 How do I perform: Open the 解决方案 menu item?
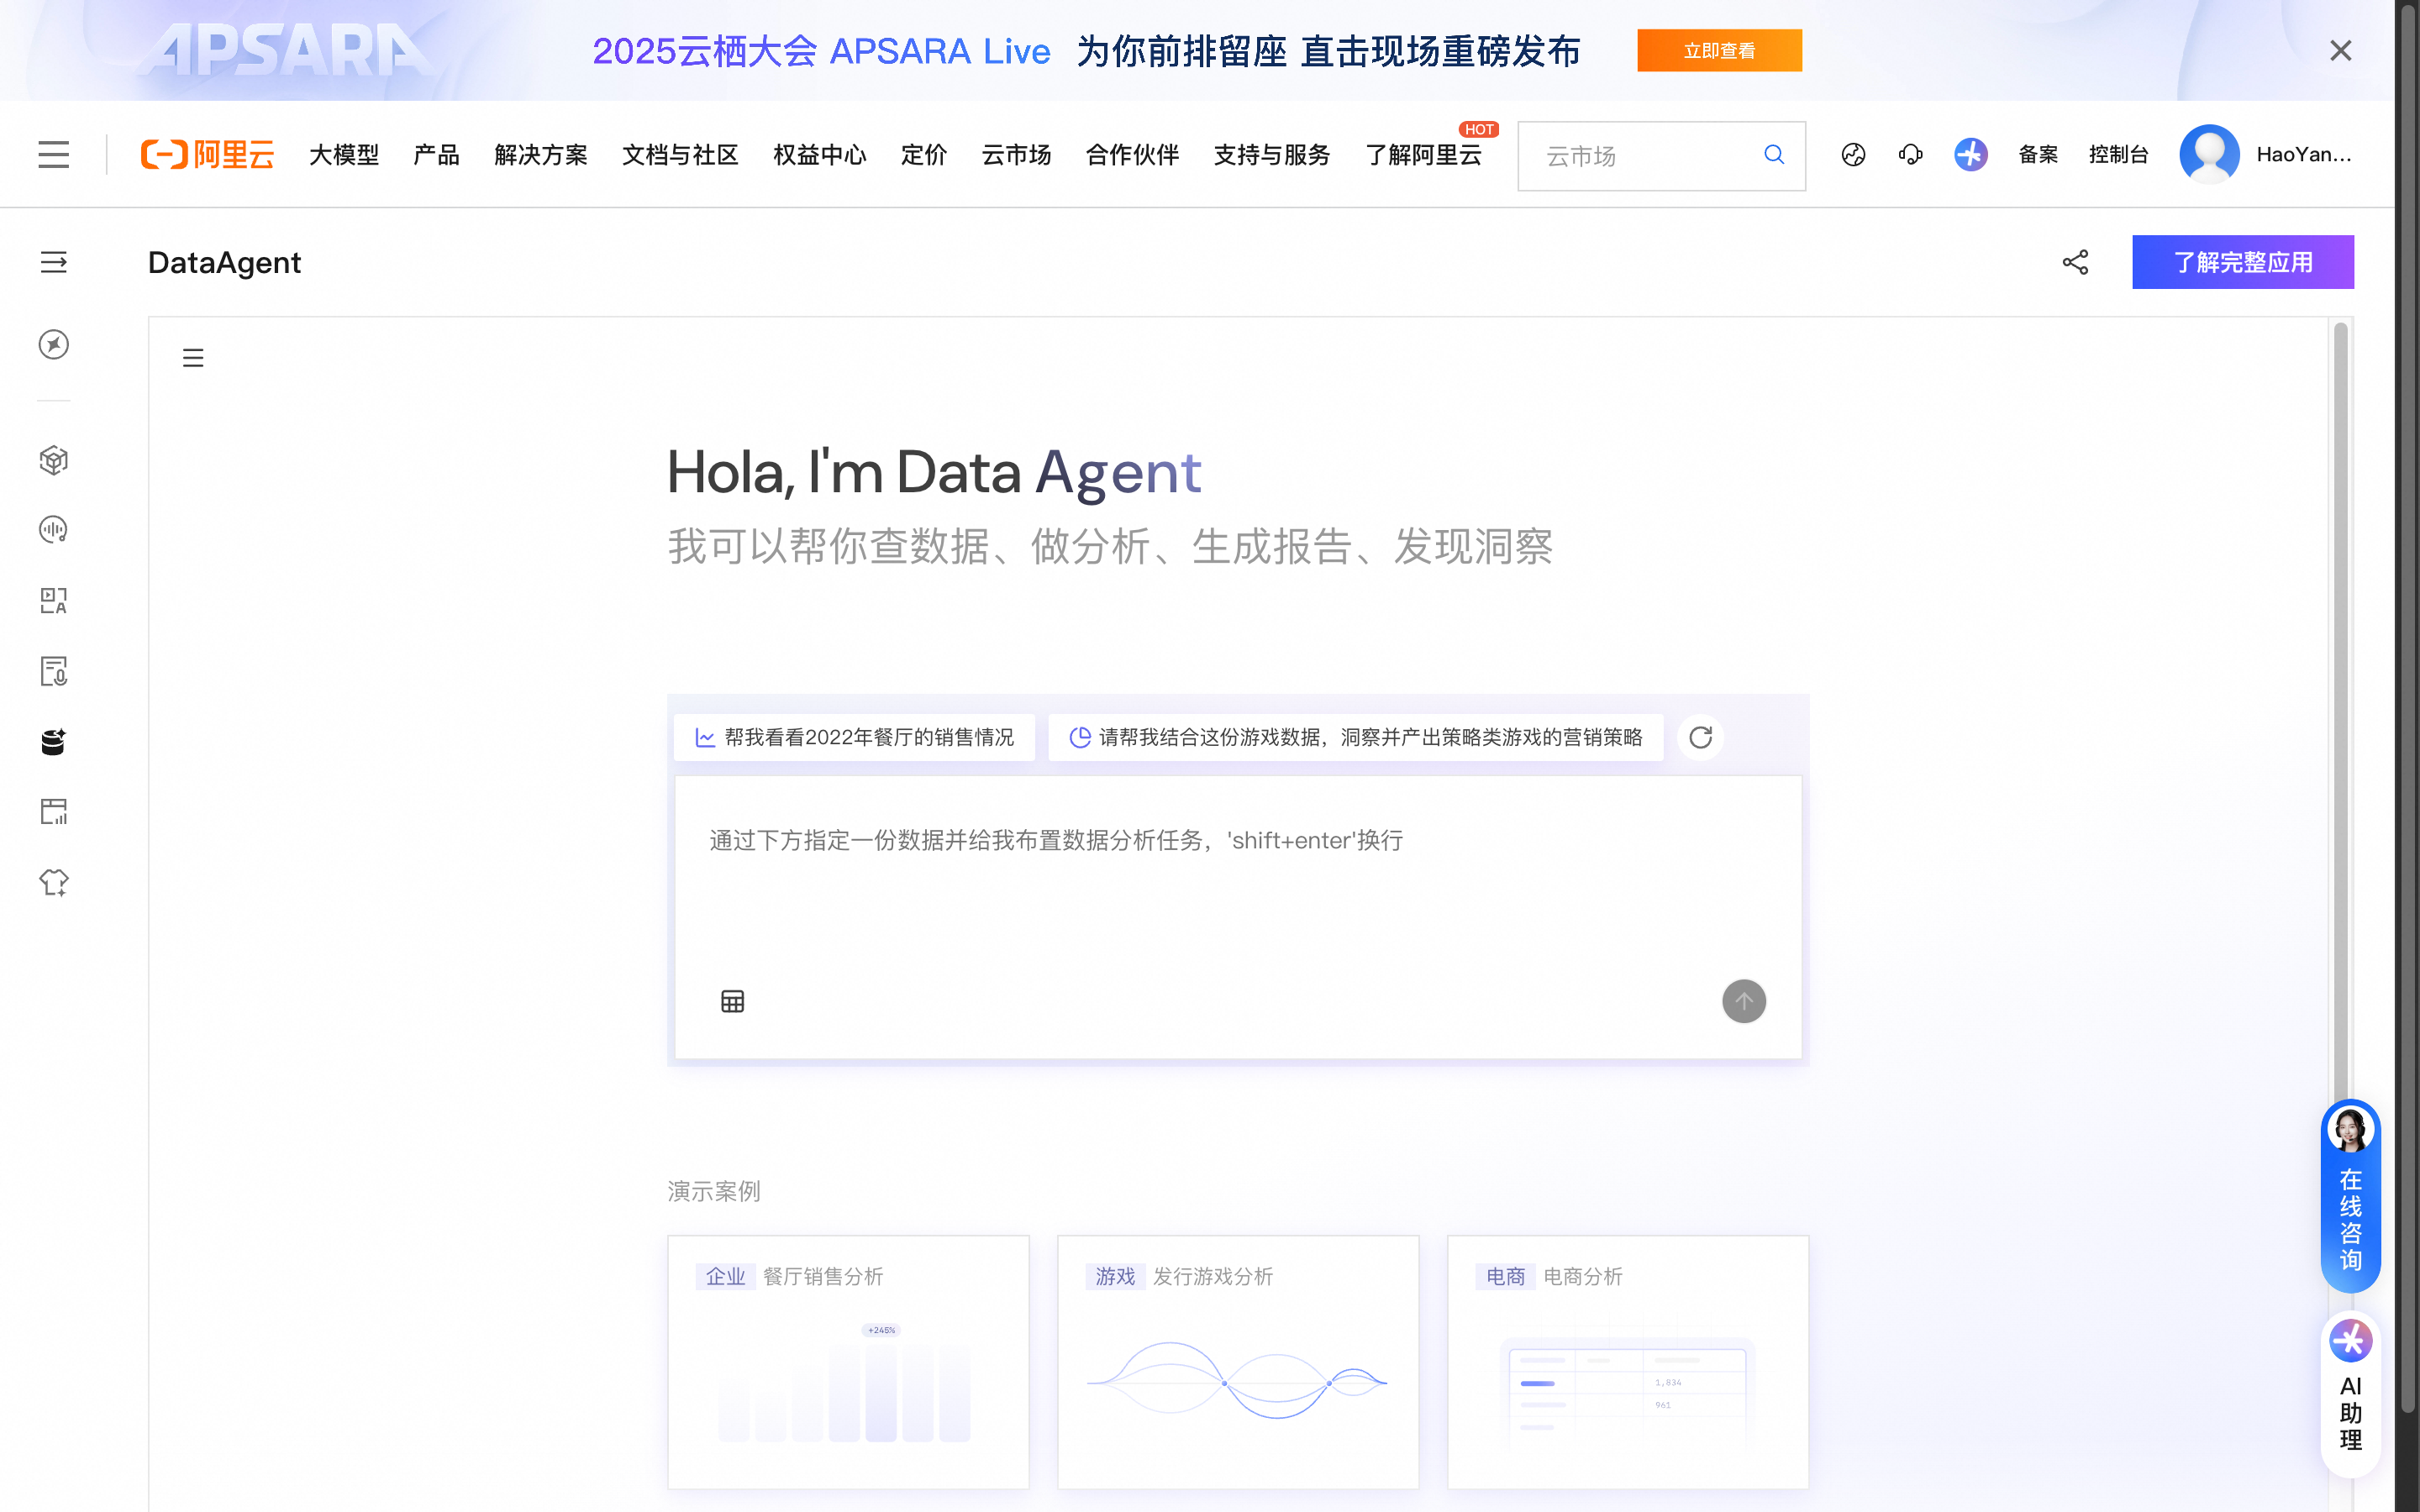540,155
